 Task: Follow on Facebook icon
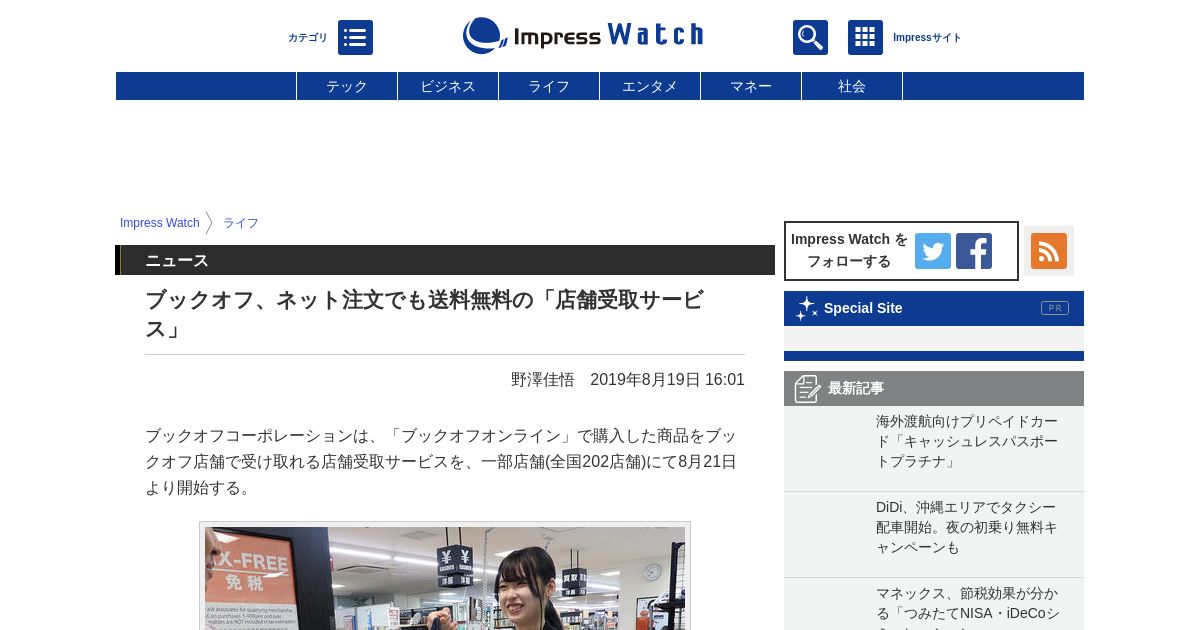coord(974,251)
